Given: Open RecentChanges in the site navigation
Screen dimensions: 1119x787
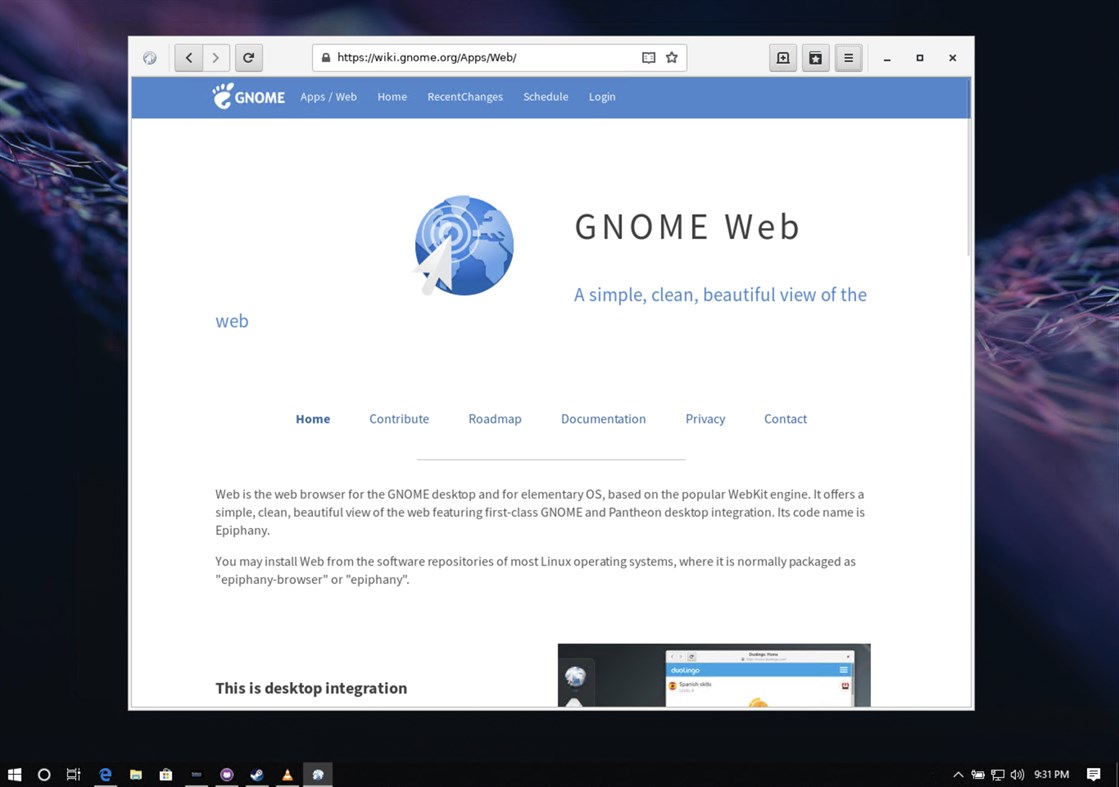Looking at the screenshot, I should (x=465, y=96).
